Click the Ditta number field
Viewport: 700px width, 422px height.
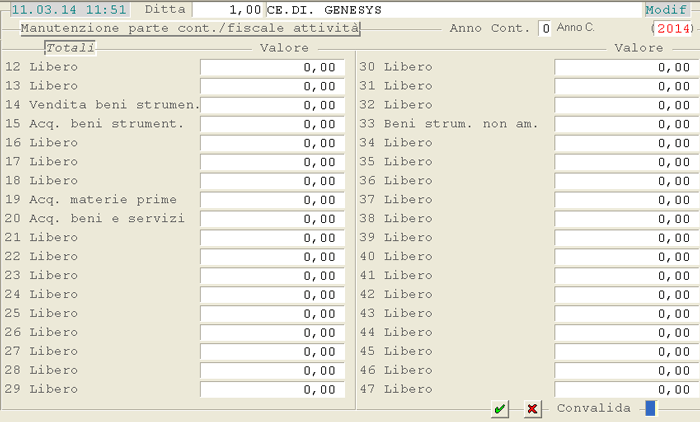[x=229, y=9]
